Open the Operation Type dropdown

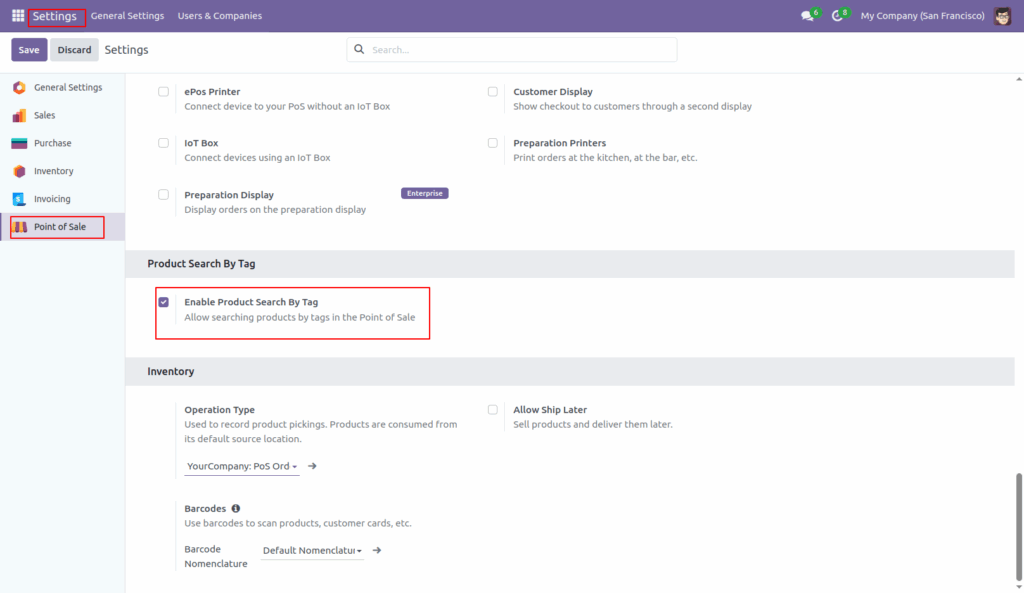coord(240,465)
